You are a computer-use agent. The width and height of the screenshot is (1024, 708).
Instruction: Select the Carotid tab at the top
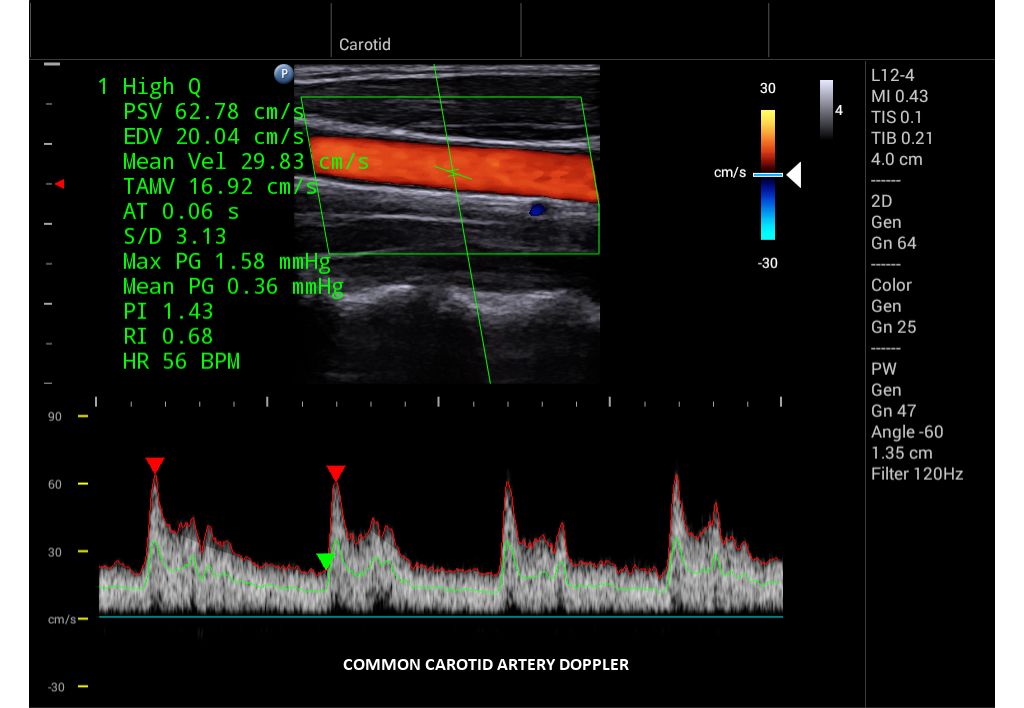pos(364,45)
